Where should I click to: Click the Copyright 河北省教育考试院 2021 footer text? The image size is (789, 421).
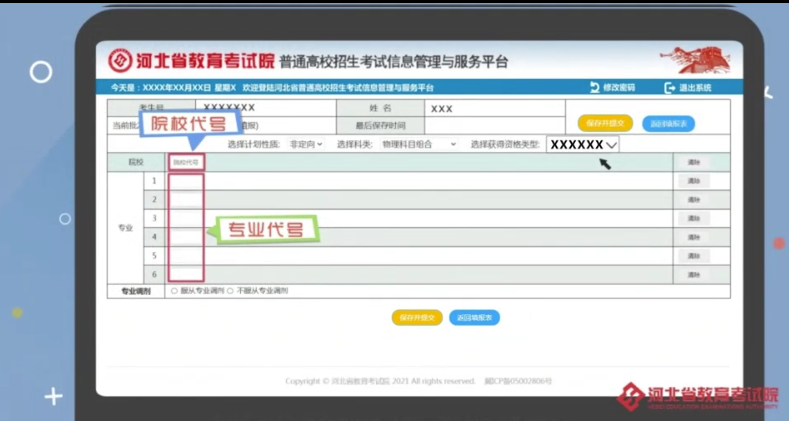[x=419, y=381]
